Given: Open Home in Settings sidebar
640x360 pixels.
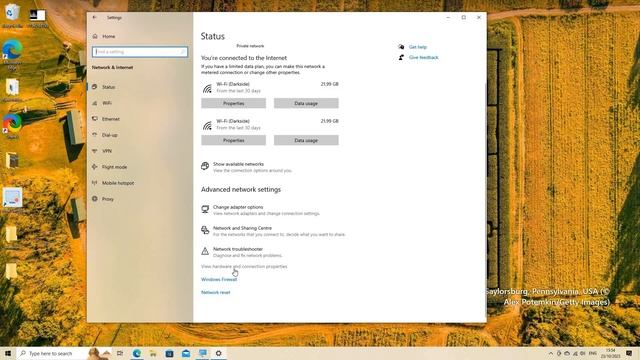Looking at the screenshot, I should [x=108, y=36].
